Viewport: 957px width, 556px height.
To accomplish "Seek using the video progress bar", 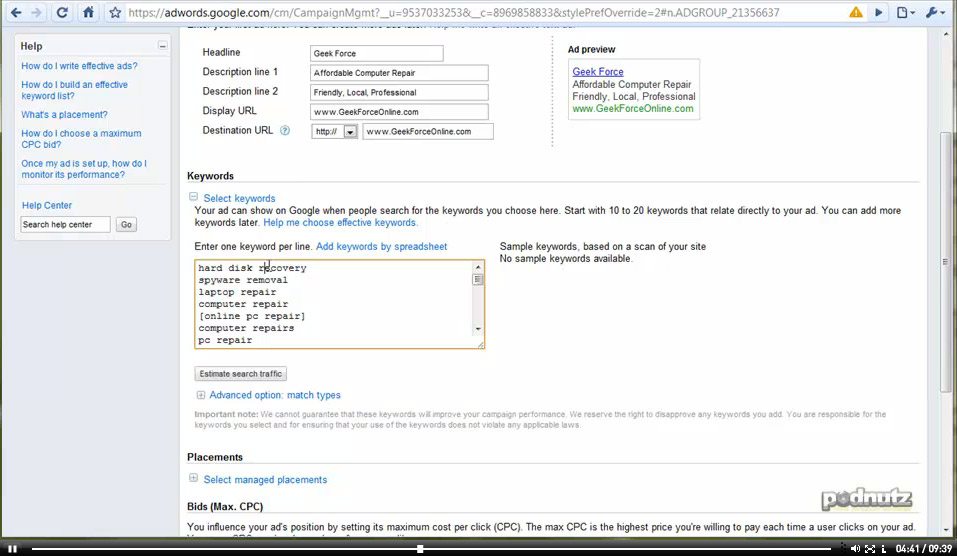I will tap(432, 549).
